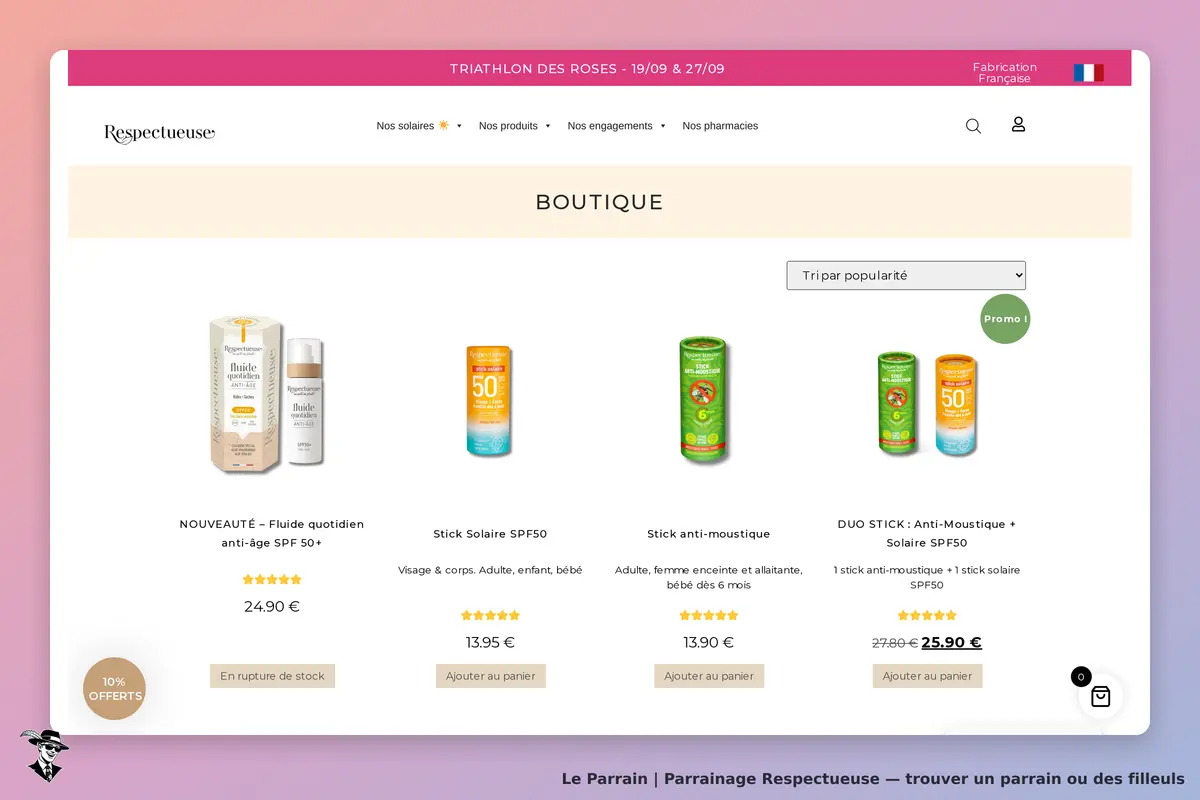Click the cart item count badge

tap(1081, 677)
